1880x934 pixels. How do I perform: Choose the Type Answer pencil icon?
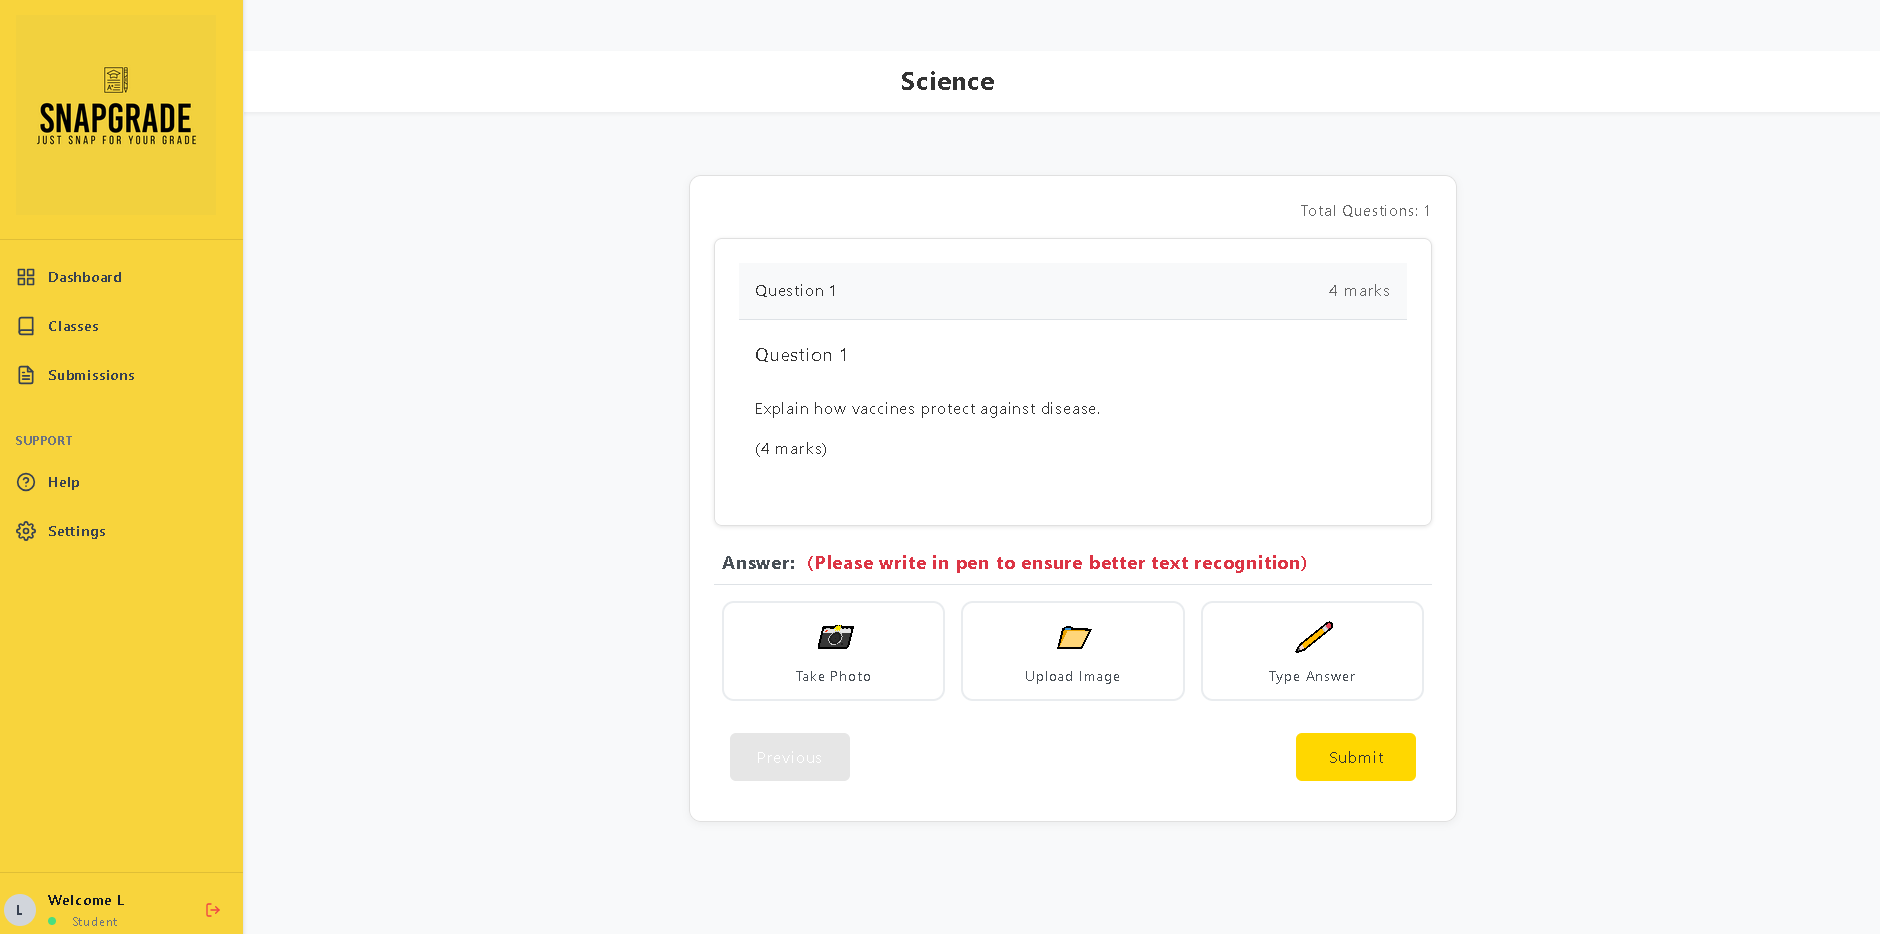1311,637
